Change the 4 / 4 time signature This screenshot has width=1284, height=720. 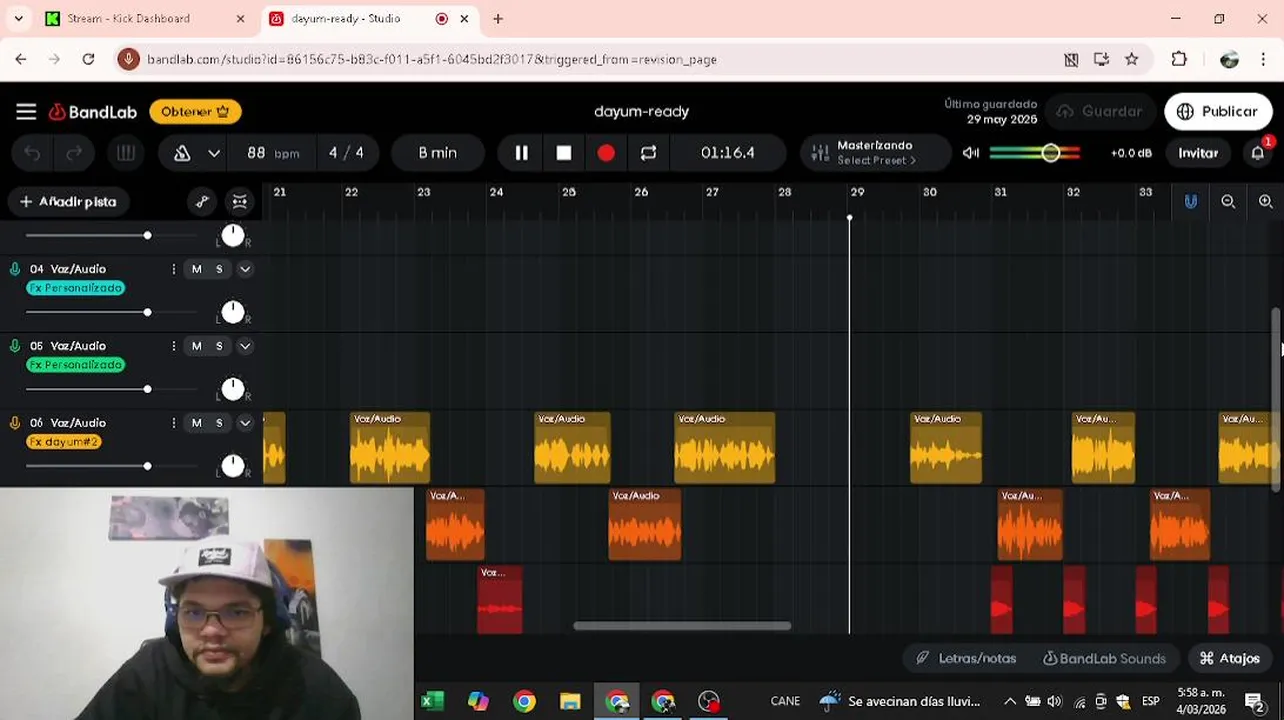[346, 153]
